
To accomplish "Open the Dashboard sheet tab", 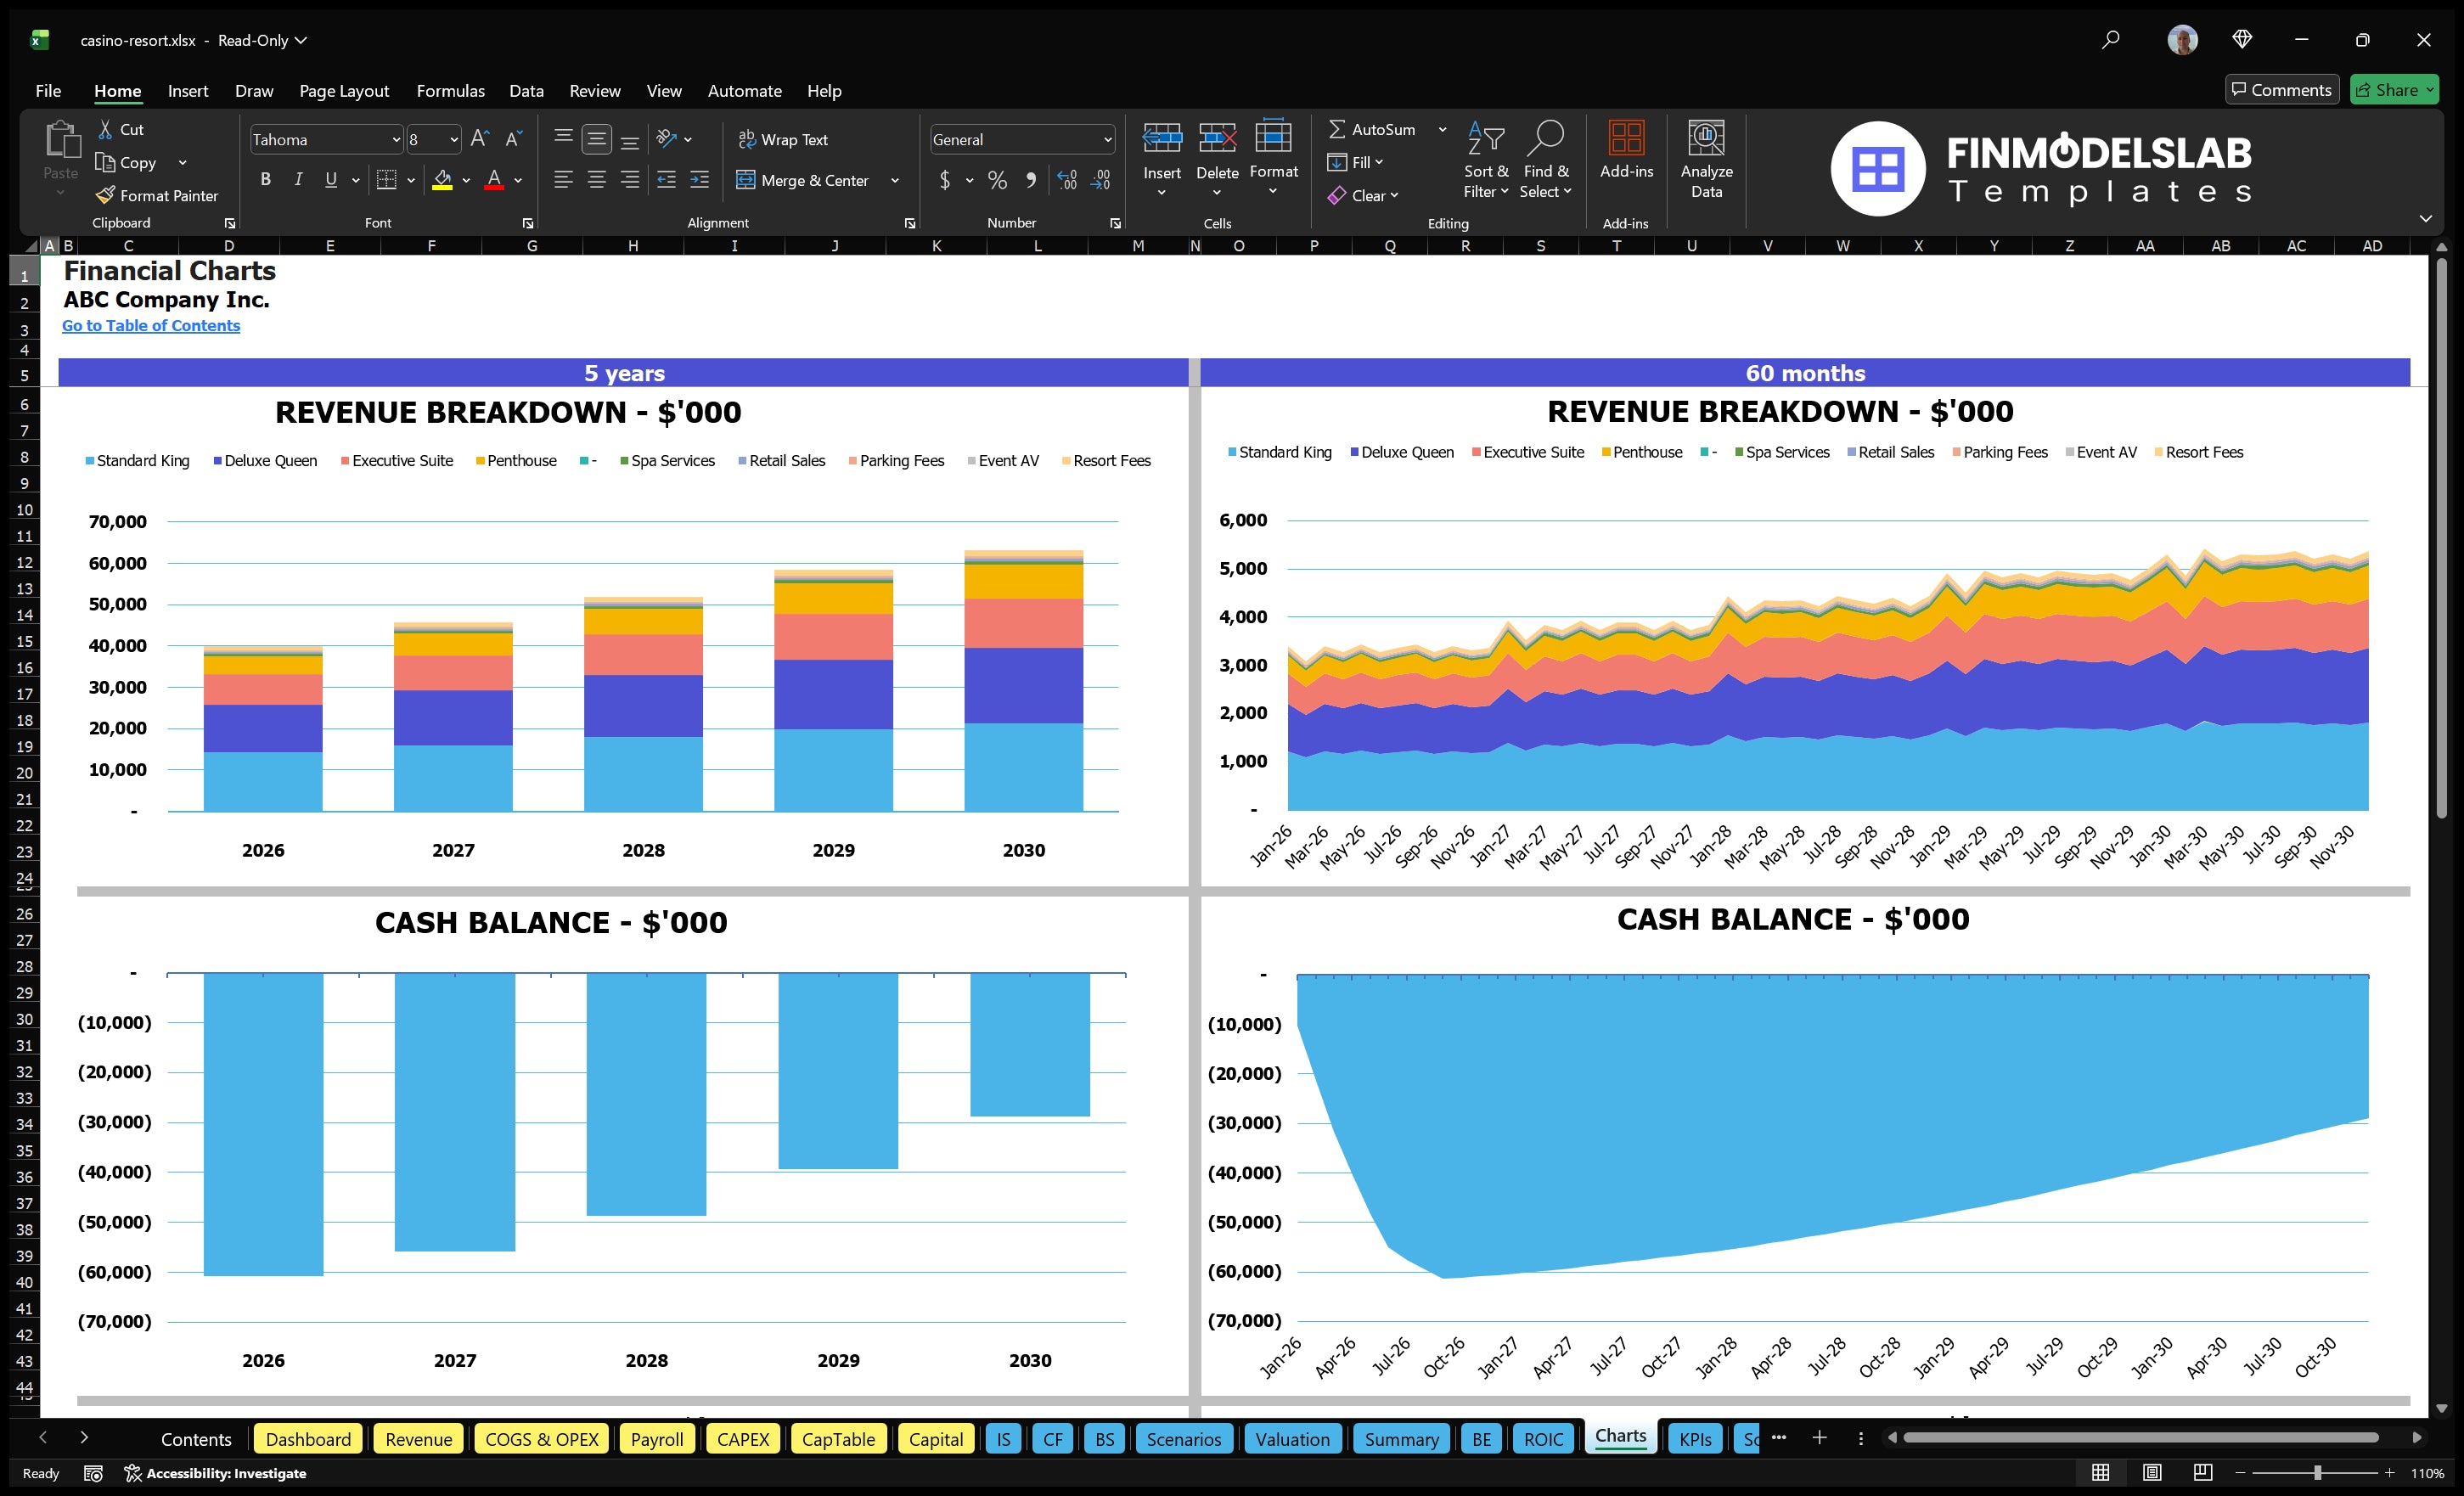I will (308, 1439).
